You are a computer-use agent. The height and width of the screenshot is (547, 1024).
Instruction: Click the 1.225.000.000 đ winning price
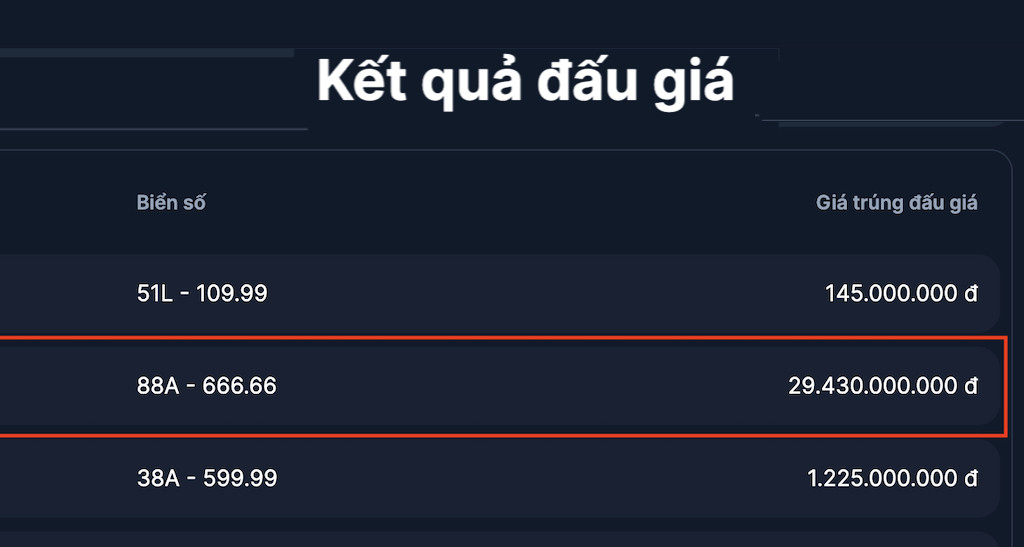coord(883,478)
